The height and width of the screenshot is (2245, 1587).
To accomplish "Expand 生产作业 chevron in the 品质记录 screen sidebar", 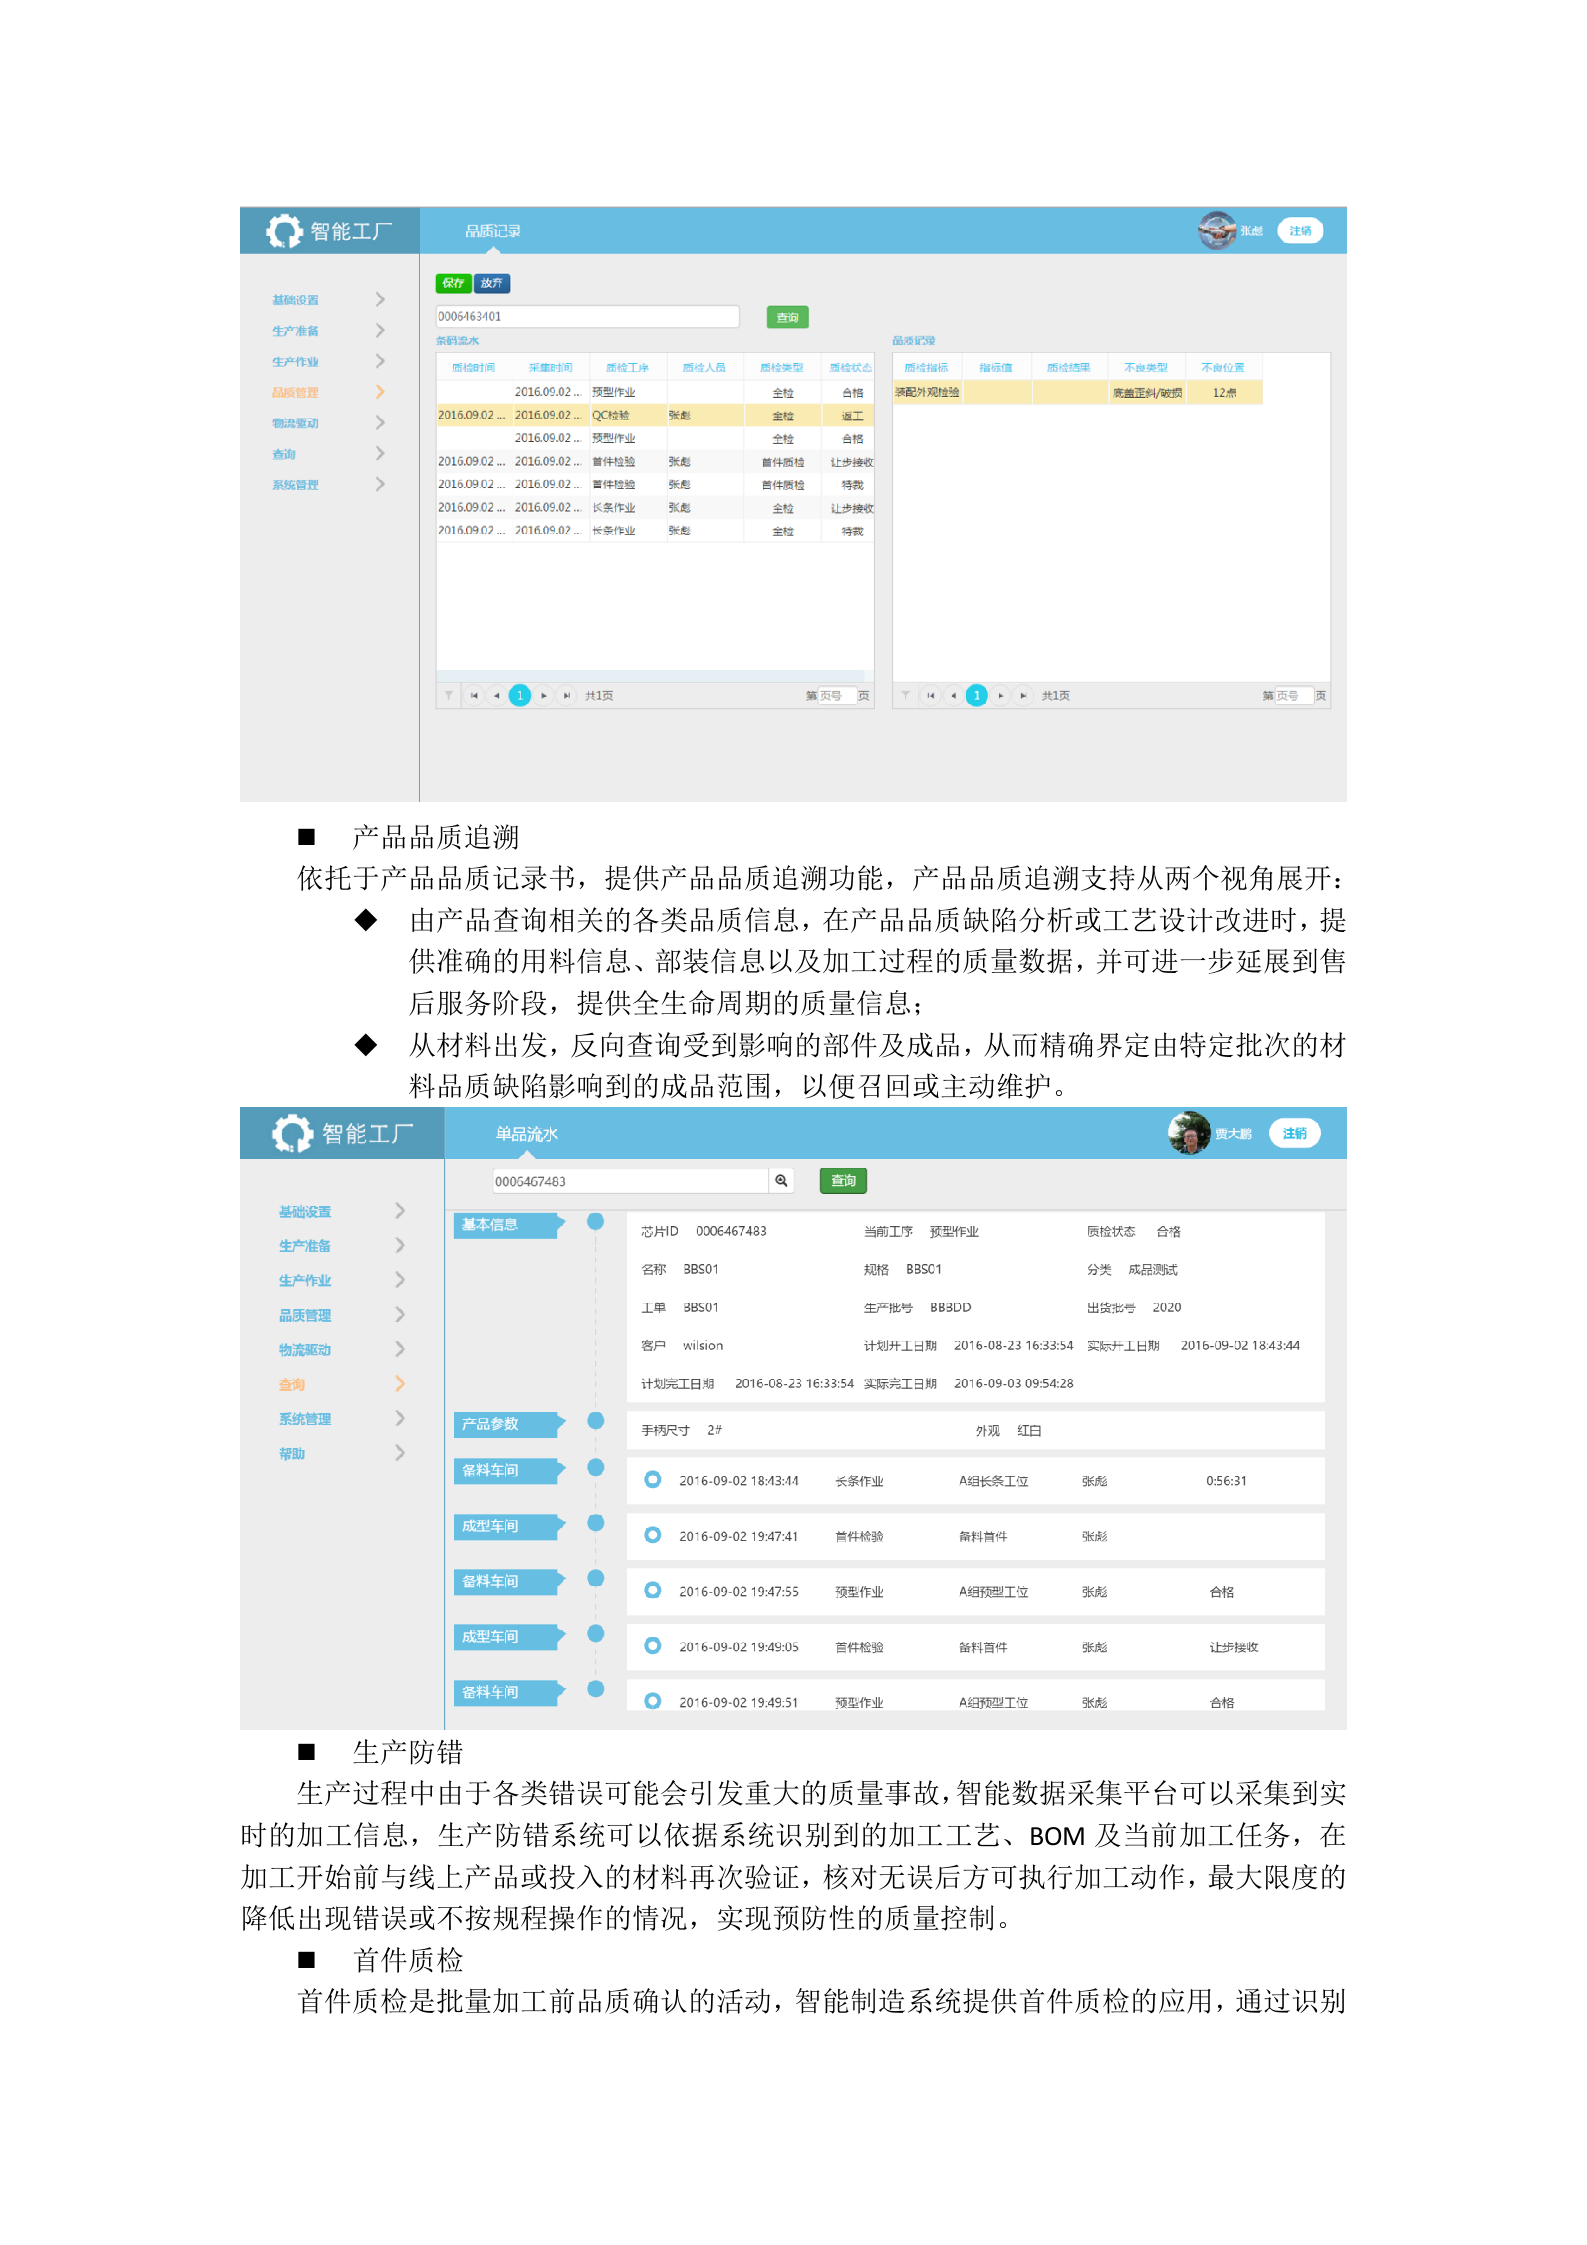I will [380, 361].
